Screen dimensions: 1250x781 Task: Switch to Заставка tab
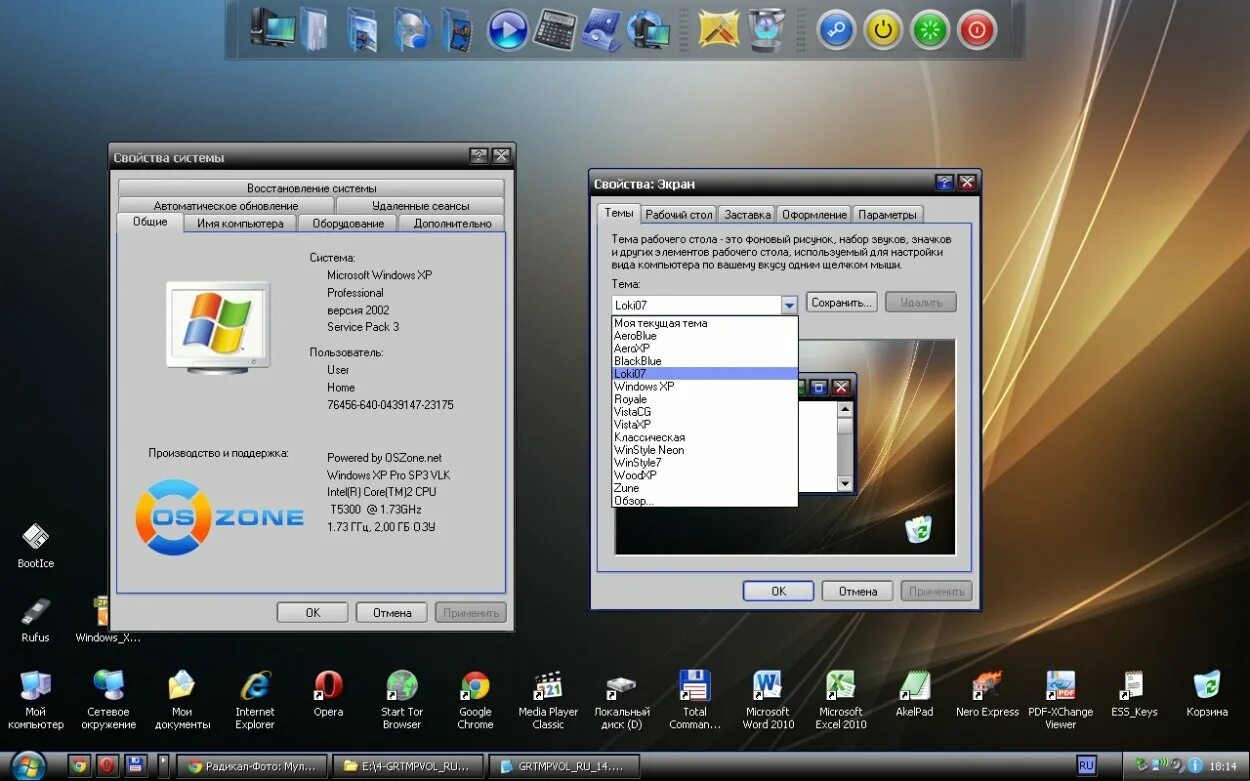(748, 214)
